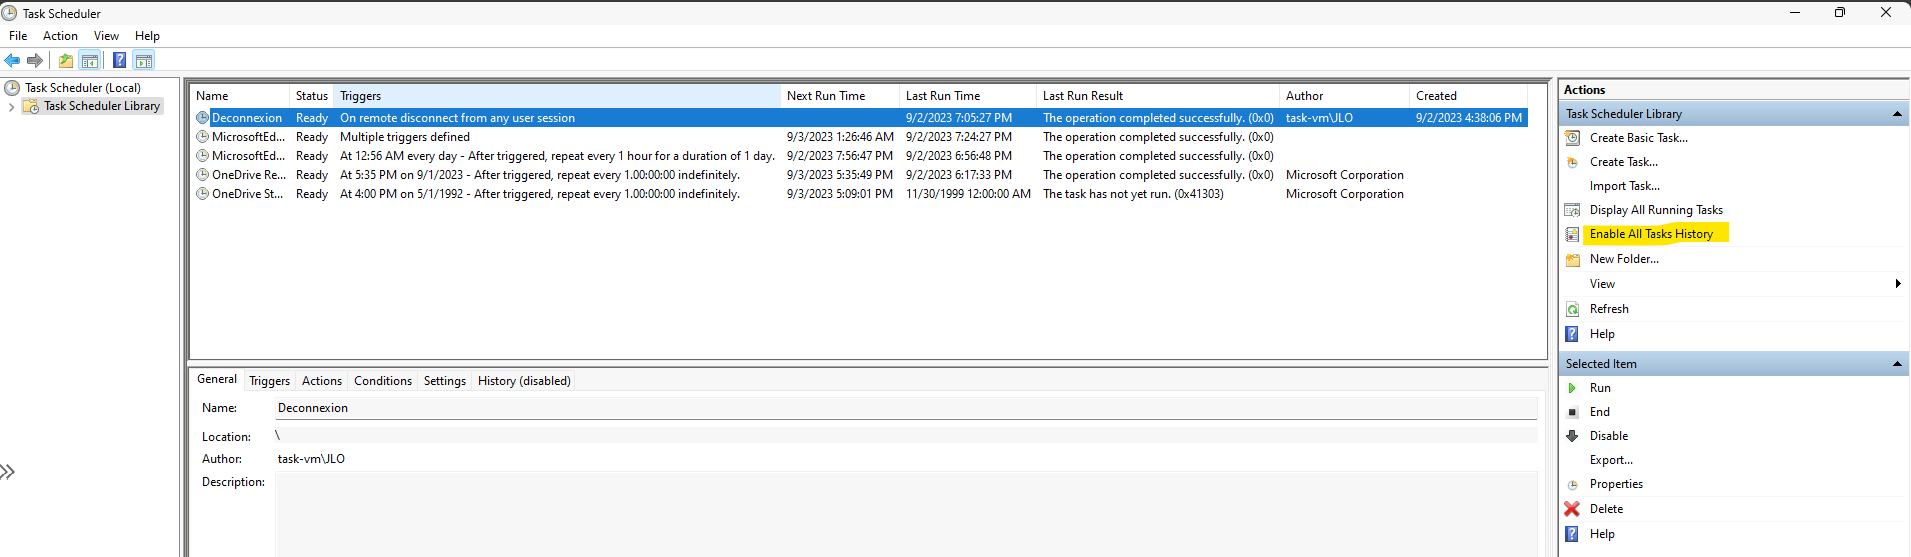Select the Deconnexion task row
This screenshot has width=1911, height=557.
coord(859,118)
